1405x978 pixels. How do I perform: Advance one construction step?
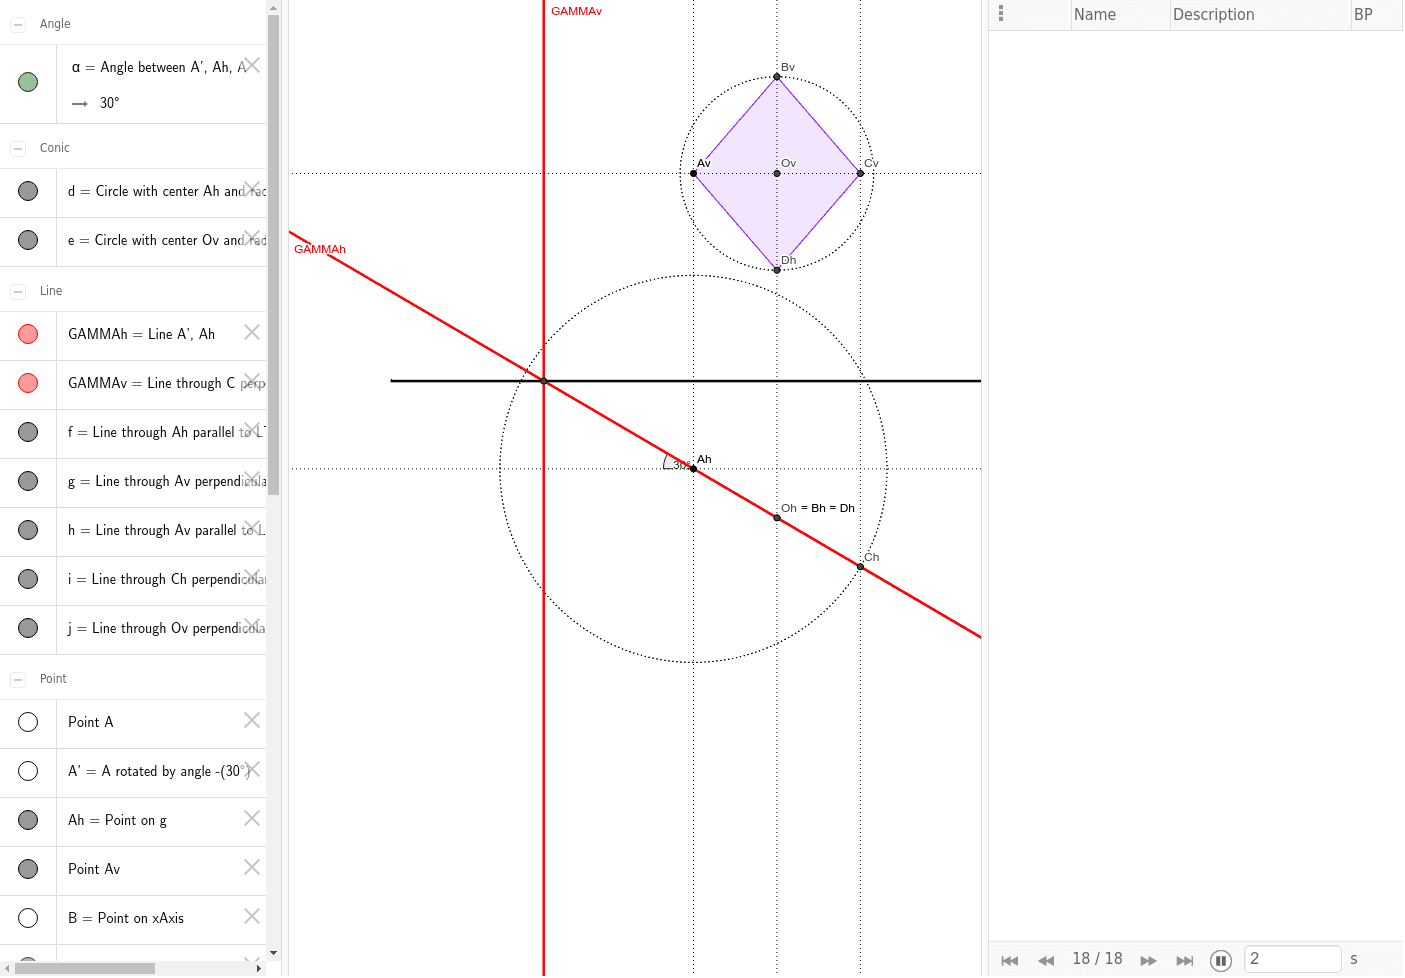(x=1149, y=960)
